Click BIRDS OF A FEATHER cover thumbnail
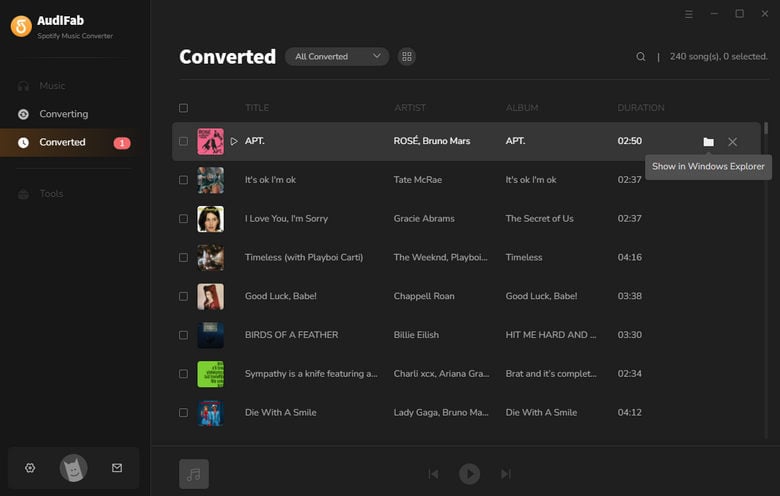 coord(210,335)
